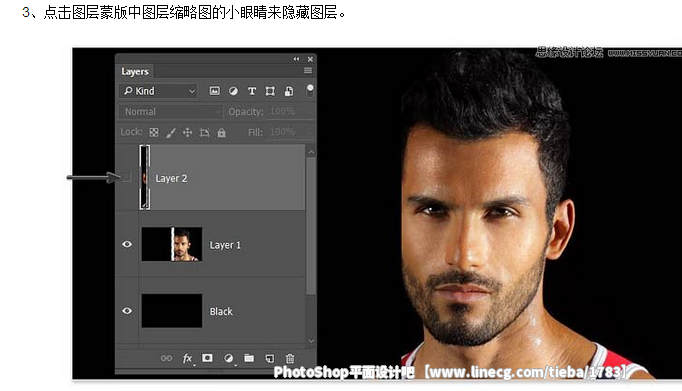Click the Black layer name
This screenshot has height=391, width=682.
click(221, 311)
